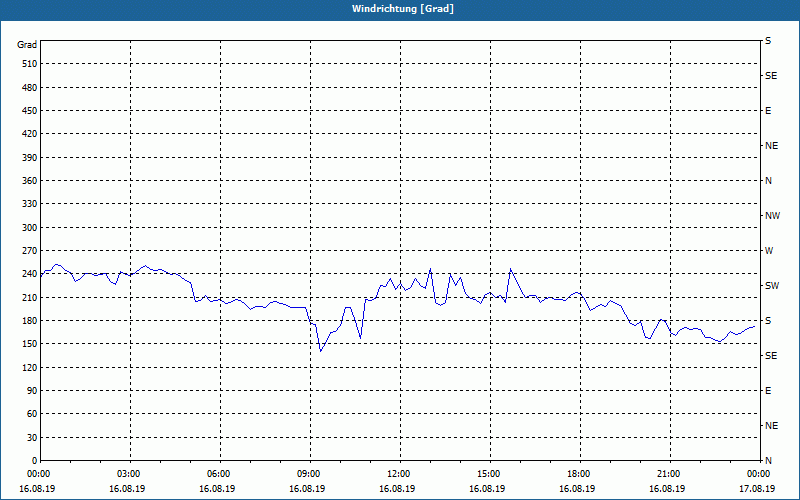The height and width of the screenshot is (500, 800).
Task: Click the W compass label
Action: pos(769,251)
